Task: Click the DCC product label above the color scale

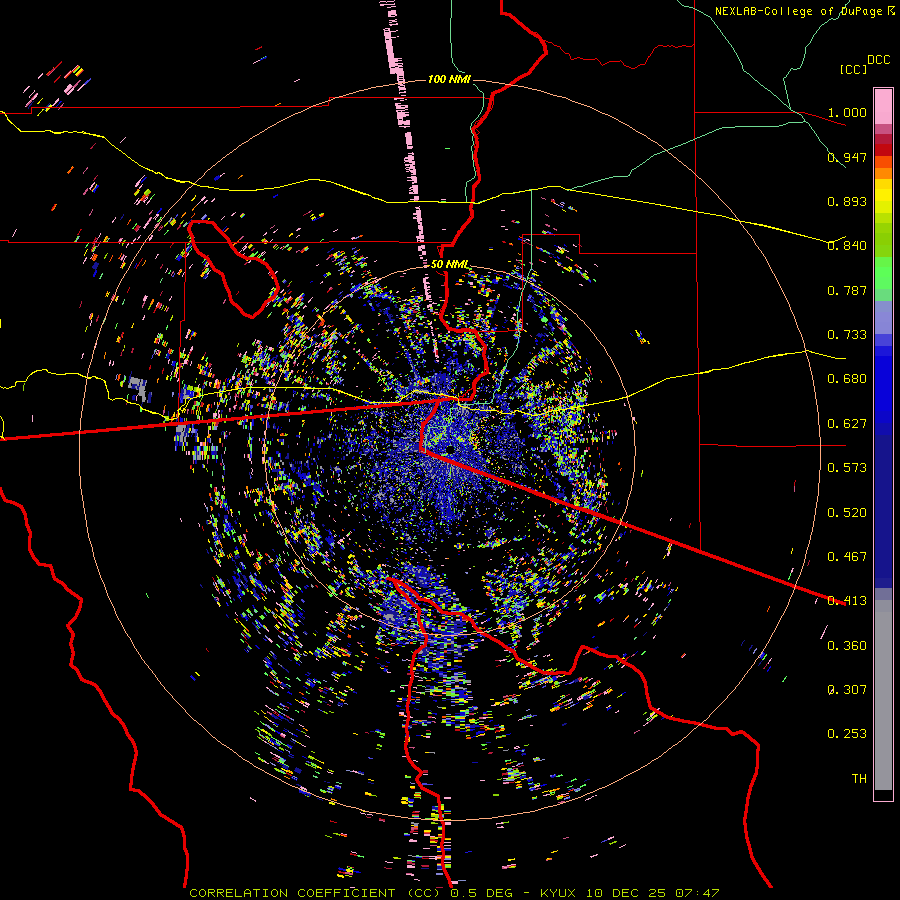Action: (878, 60)
